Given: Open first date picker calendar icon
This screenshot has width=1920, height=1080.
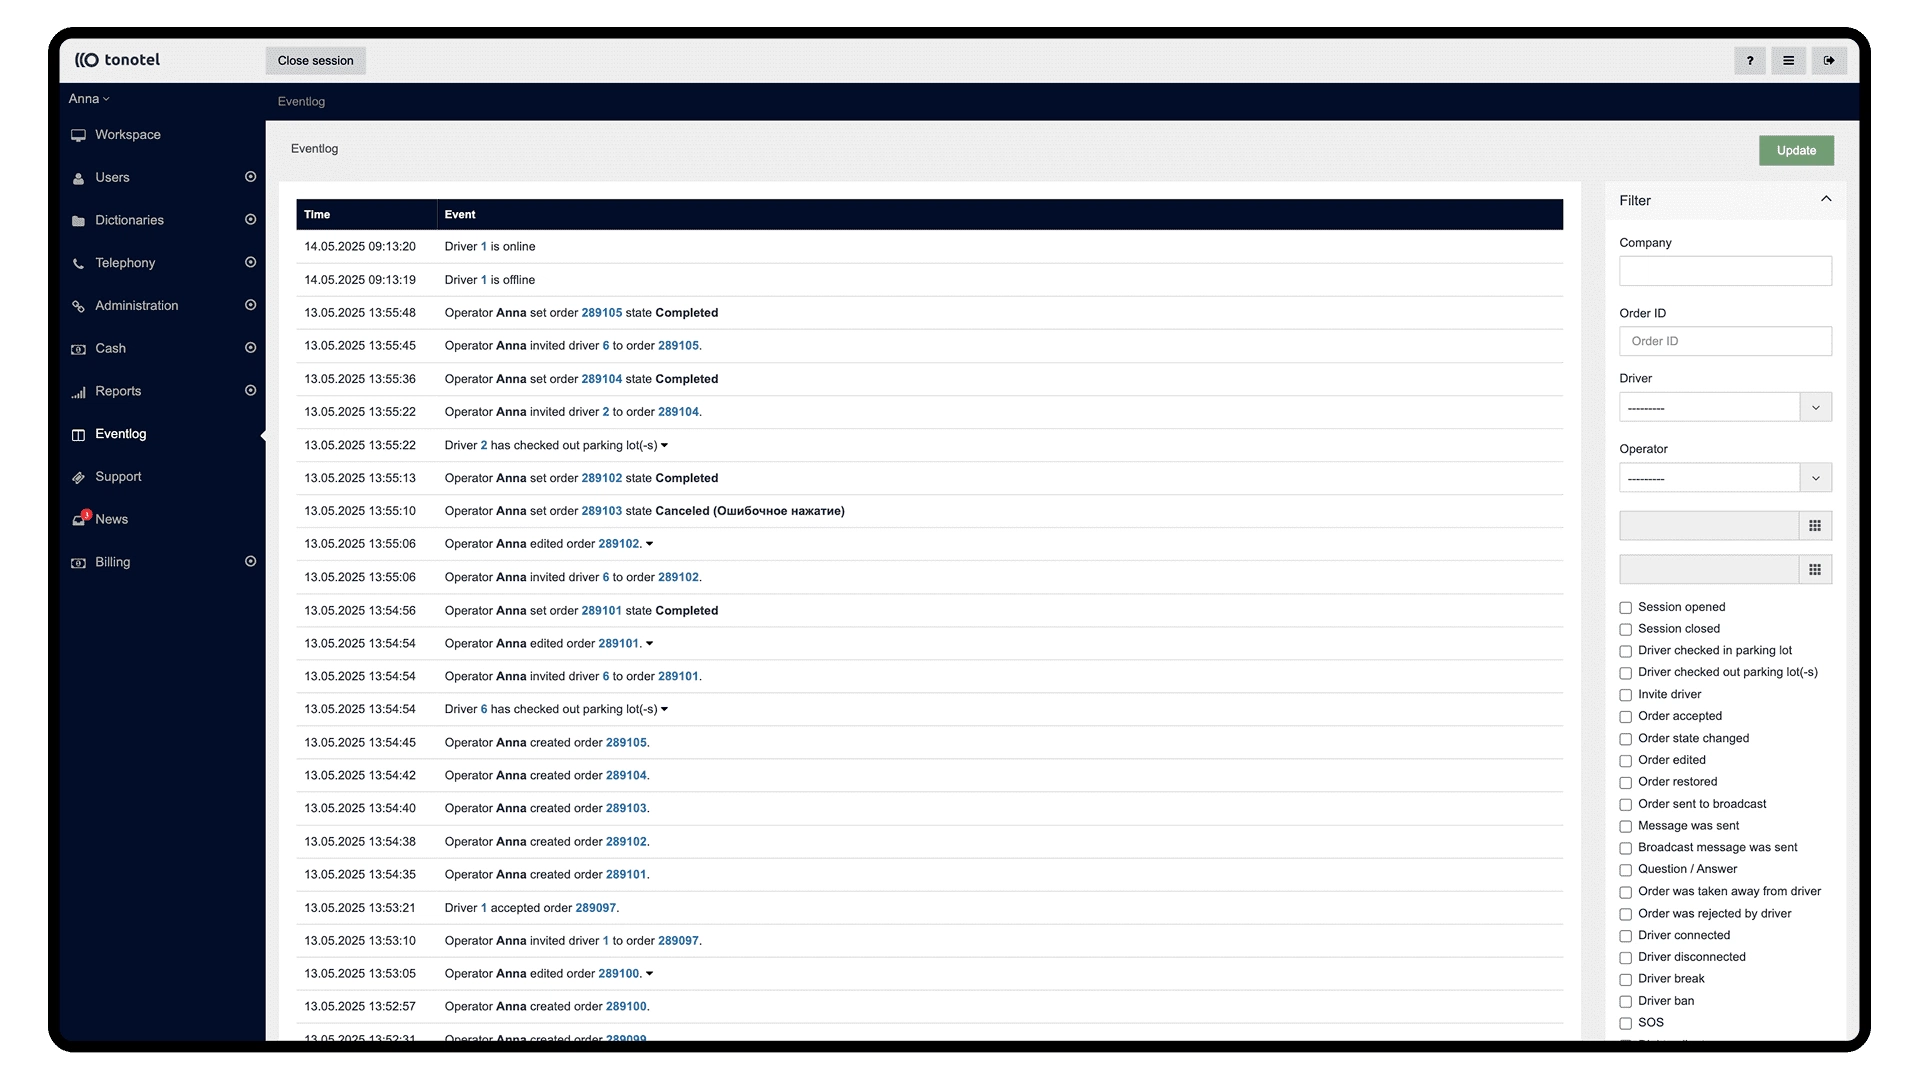Looking at the screenshot, I should click(x=1815, y=526).
